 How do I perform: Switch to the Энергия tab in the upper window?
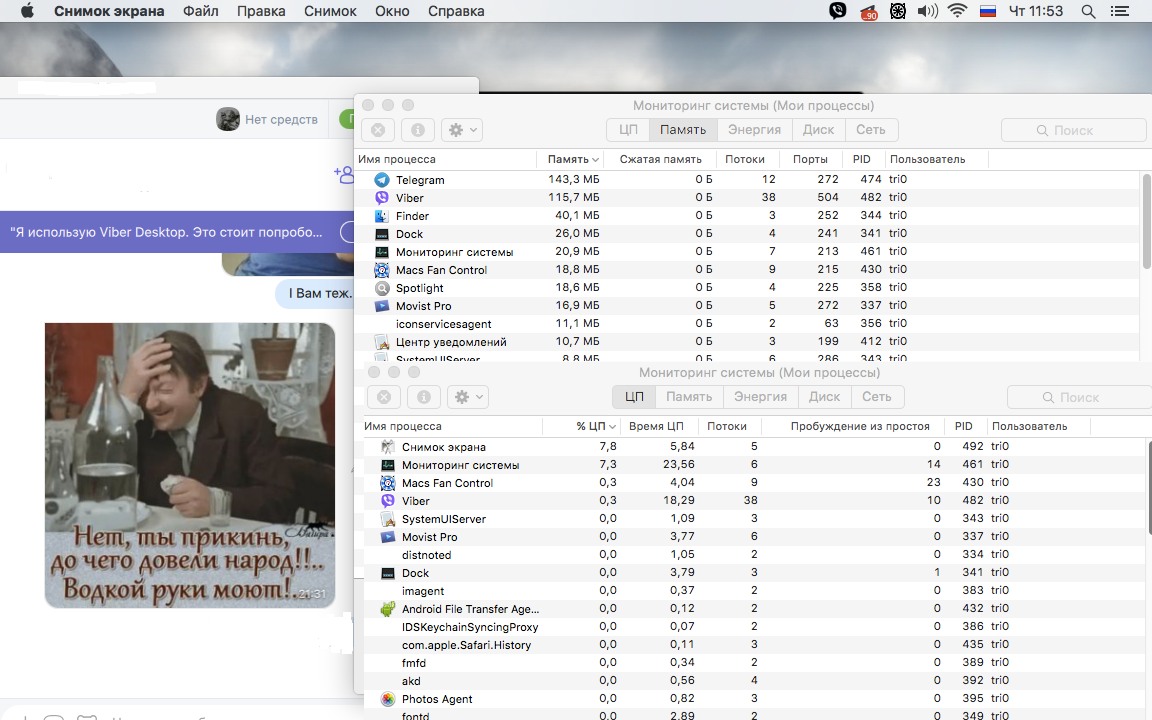754,130
